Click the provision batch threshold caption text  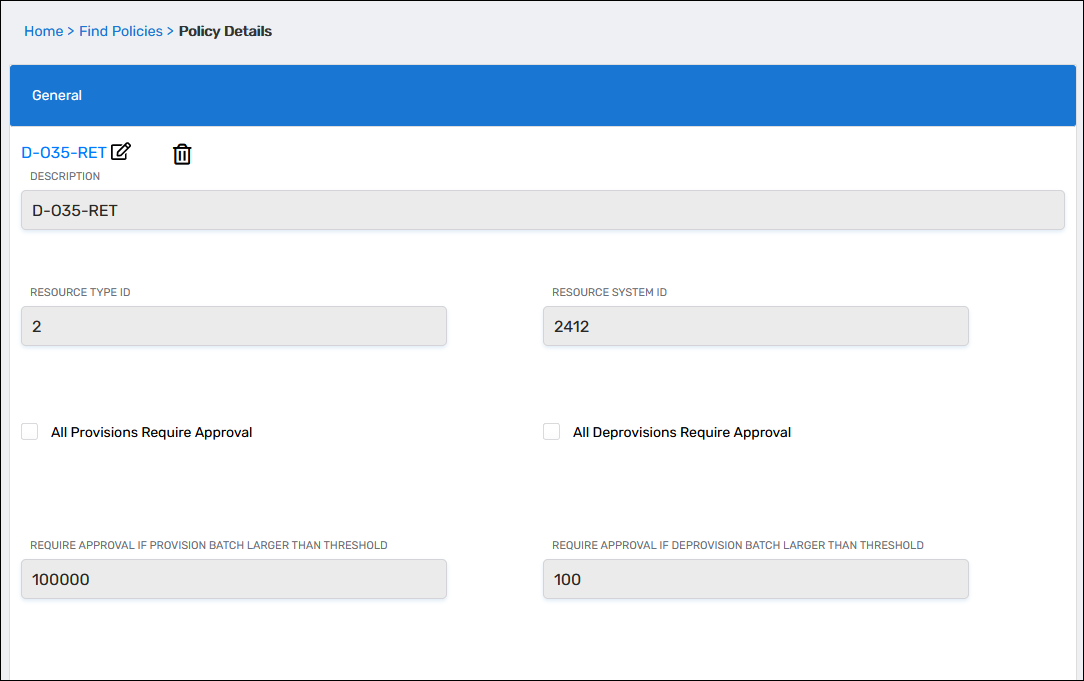(x=208, y=546)
